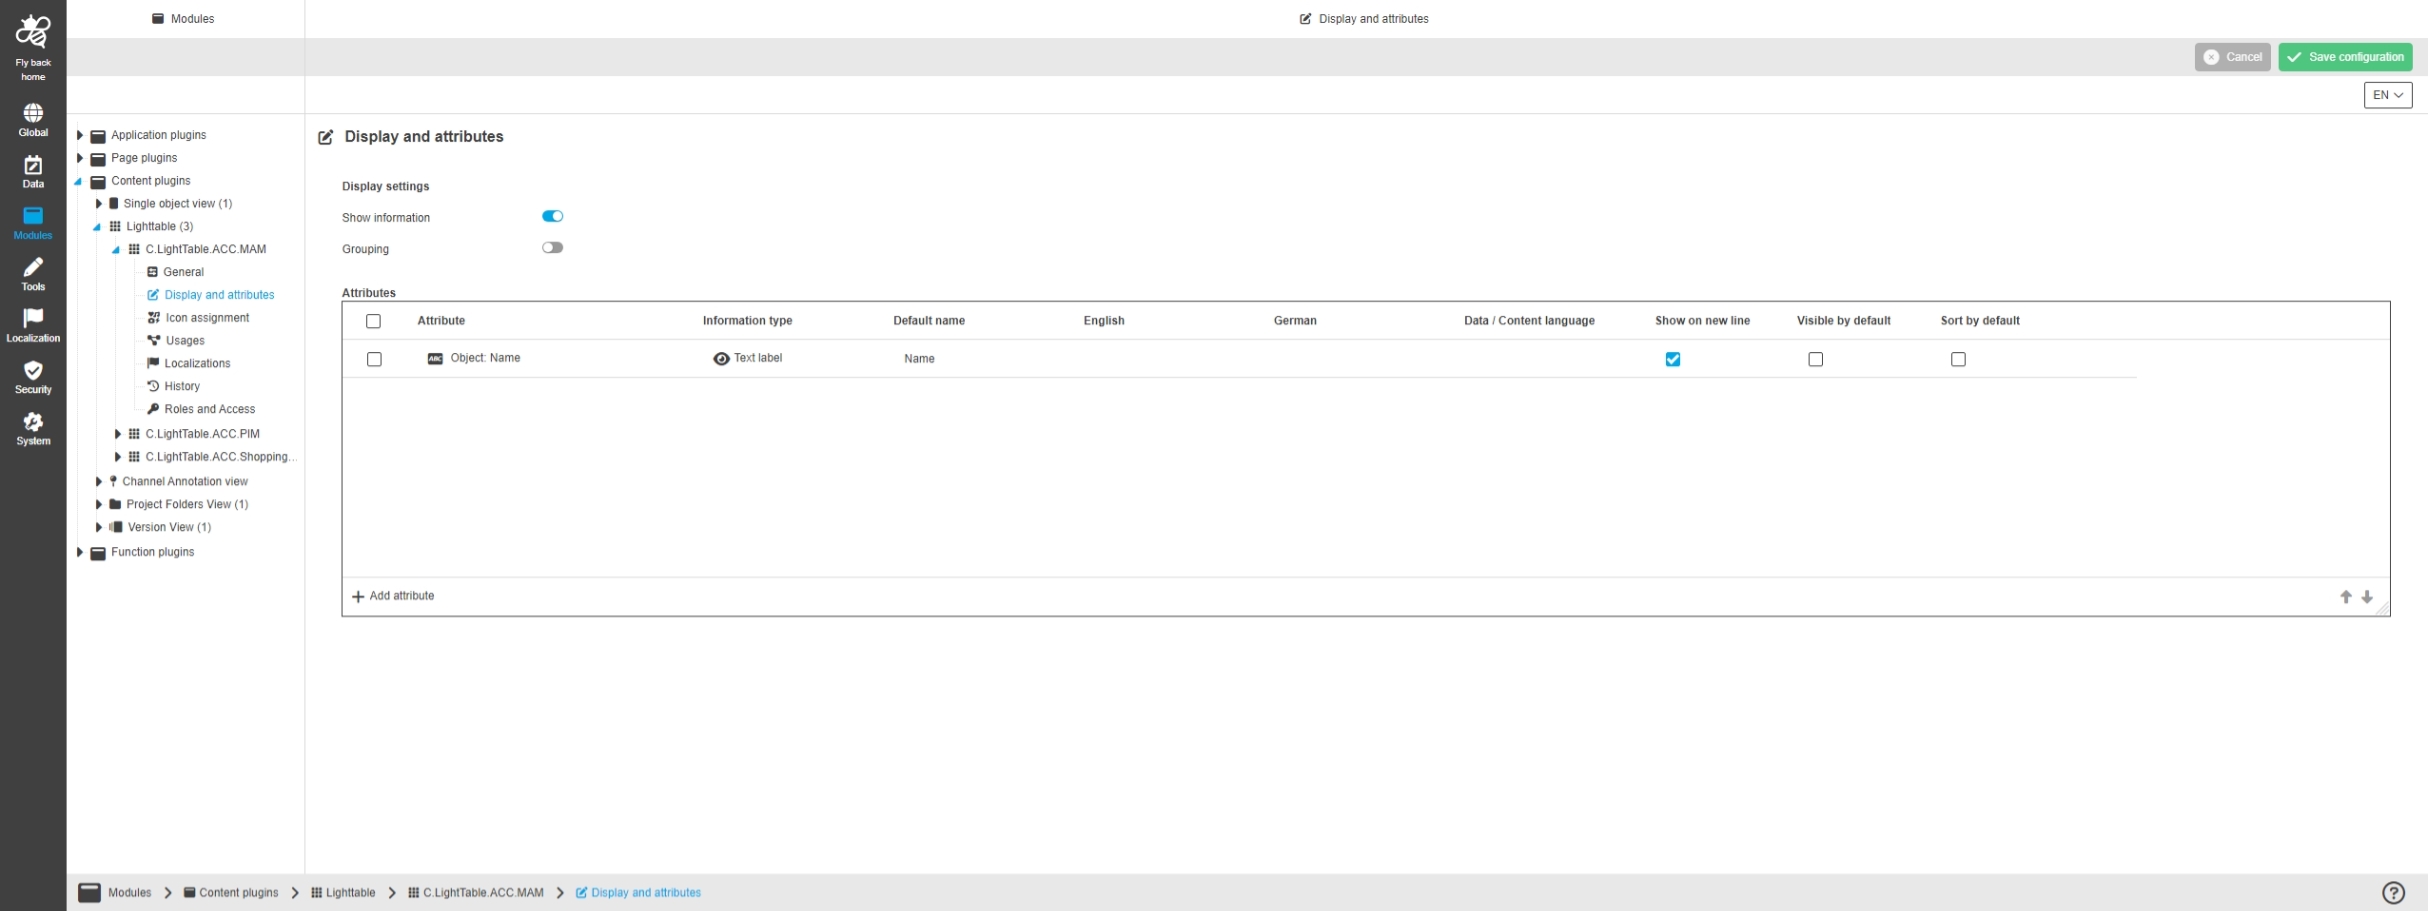Image resolution: width=2428 pixels, height=911 pixels.
Task: Open the Security shield icon
Action: [33, 370]
